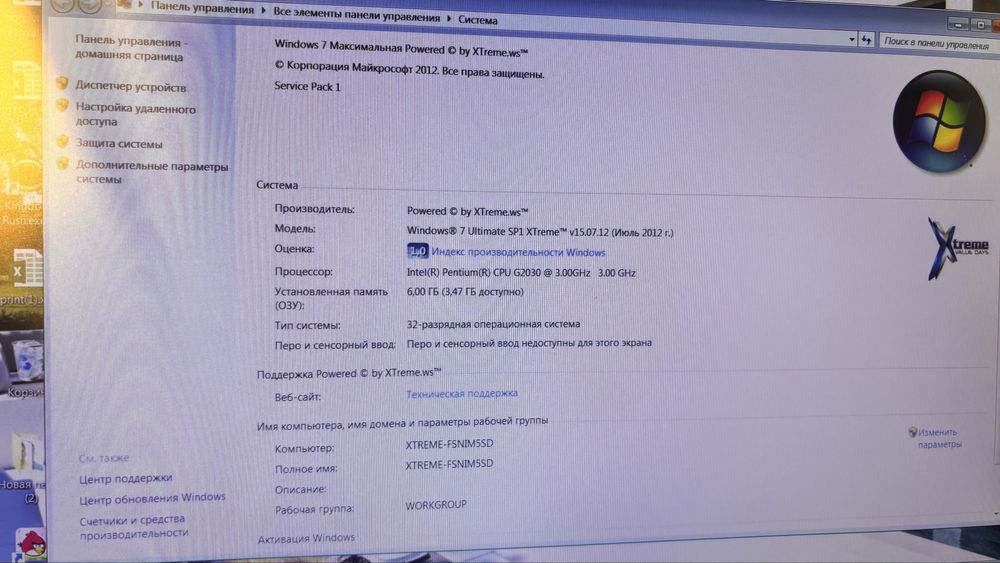Select Новая папка (2) desktop icon
This screenshot has height=563, width=1000.
(x=23, y=467)
